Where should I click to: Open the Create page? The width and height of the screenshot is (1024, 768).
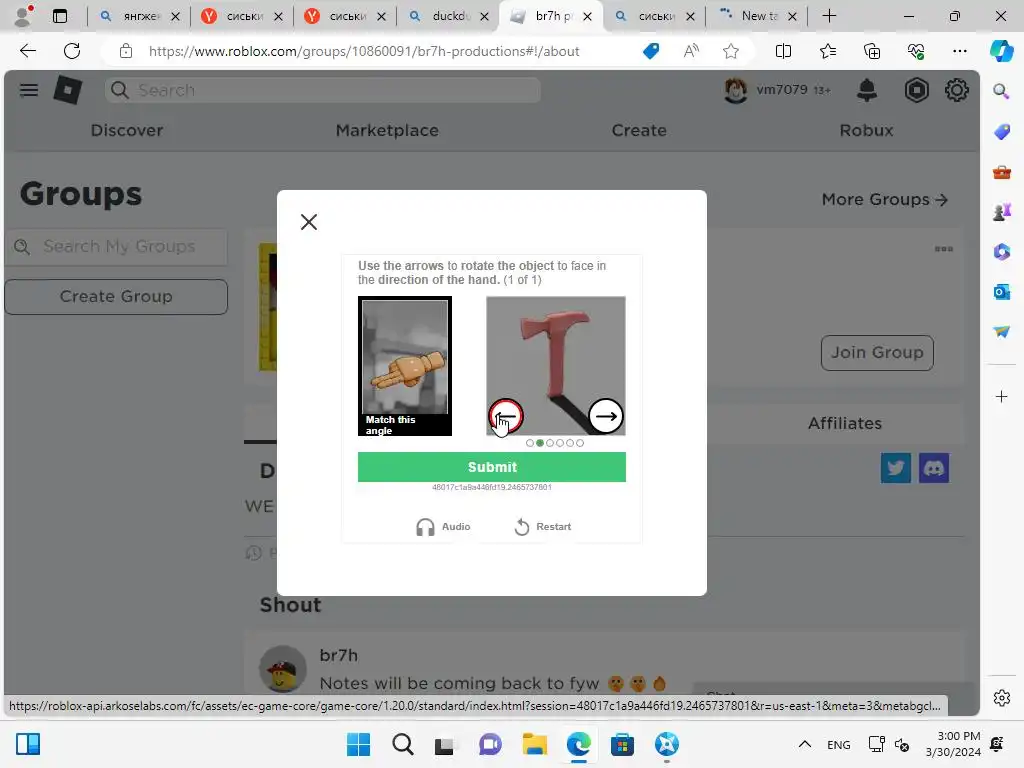(639, 130)
